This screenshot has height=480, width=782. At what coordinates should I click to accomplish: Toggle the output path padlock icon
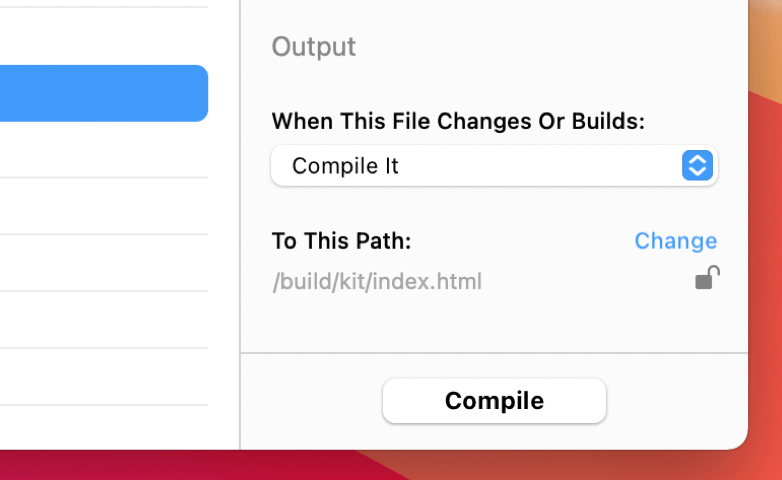point(707,277)
